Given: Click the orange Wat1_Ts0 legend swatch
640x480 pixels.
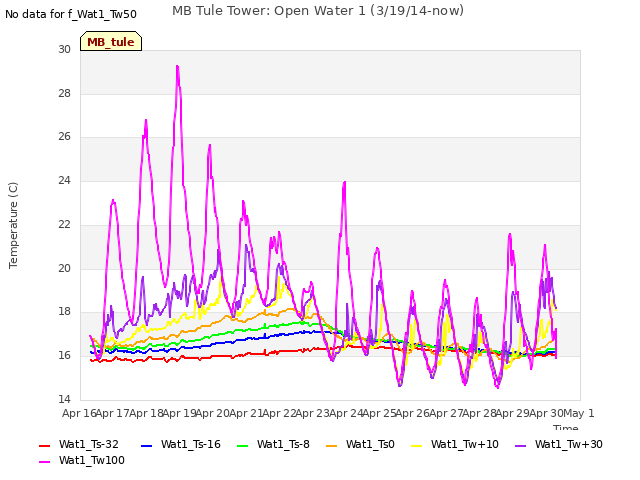Looking at the screenshot, I should coord(331,446).
